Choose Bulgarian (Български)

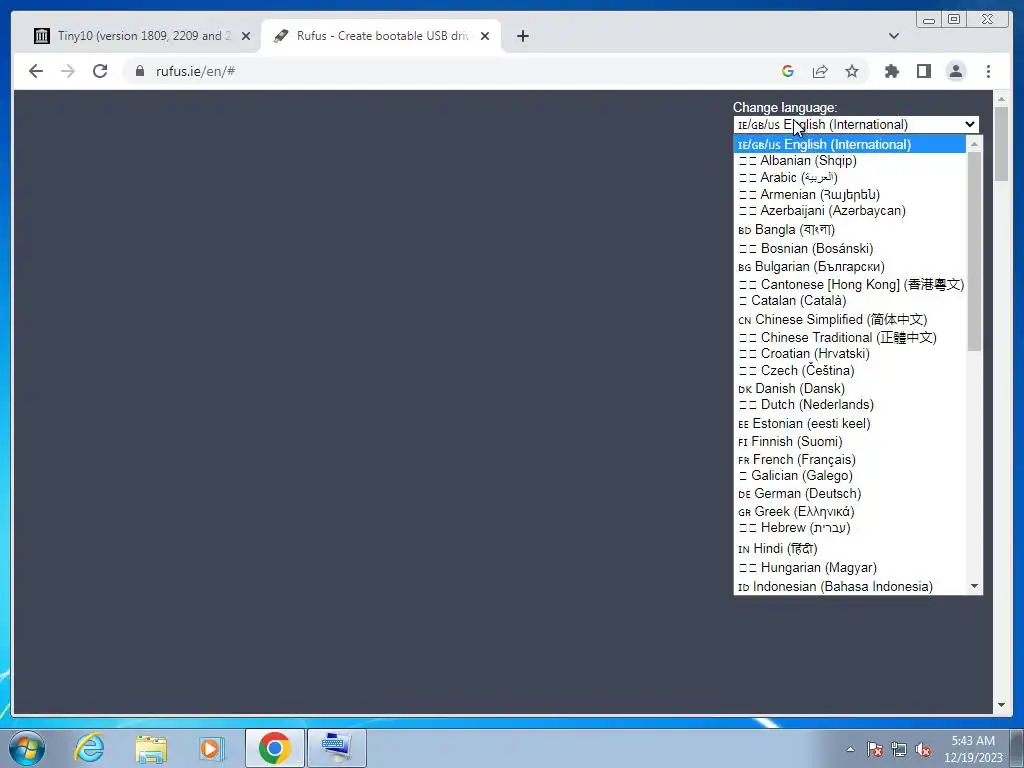click(849, 266)
